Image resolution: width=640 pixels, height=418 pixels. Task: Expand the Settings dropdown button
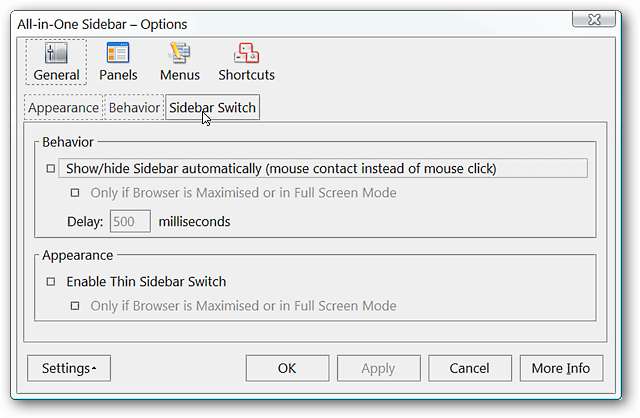[69, 368]
